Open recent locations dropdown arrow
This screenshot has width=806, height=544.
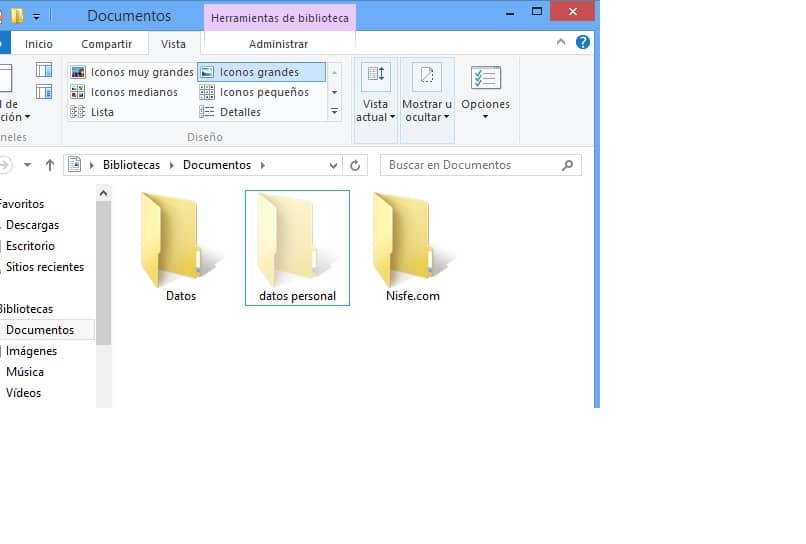[27, 165]
